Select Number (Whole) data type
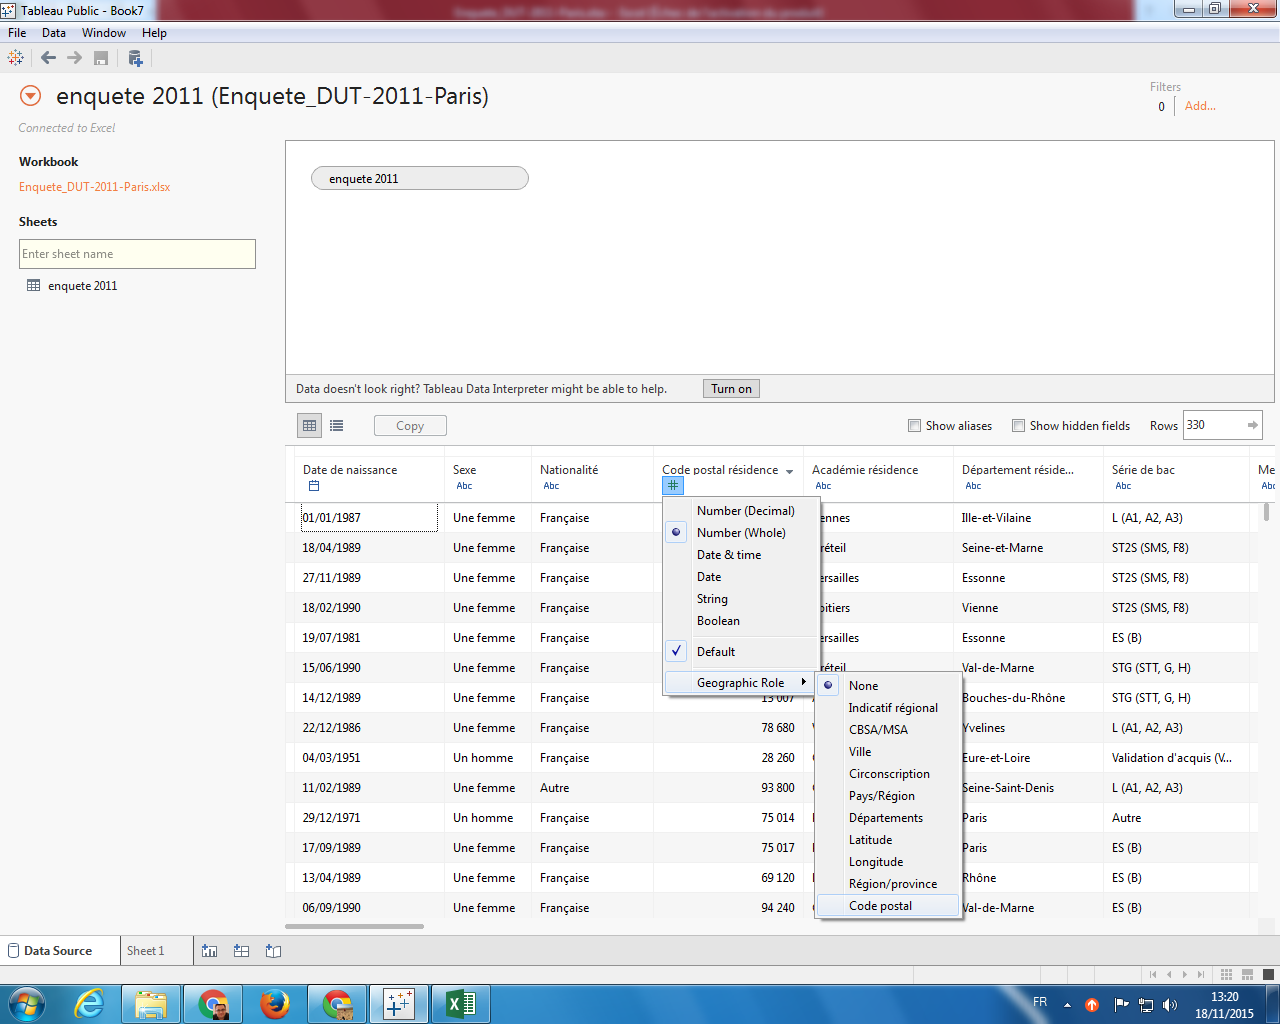The image size is (1280, 1024). [741, 533]
